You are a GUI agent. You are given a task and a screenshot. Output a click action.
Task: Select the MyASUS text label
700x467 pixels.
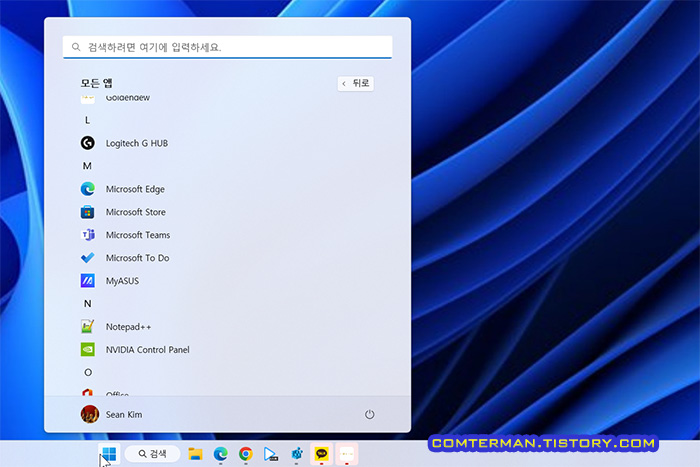122,281
